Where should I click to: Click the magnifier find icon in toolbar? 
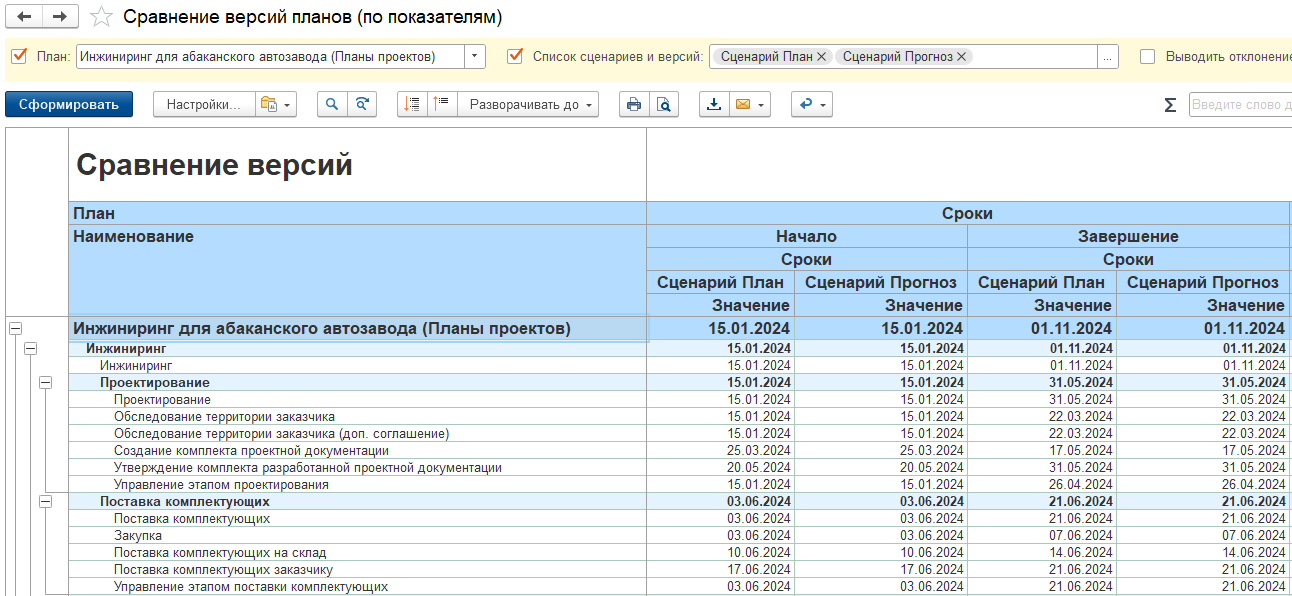332,104
